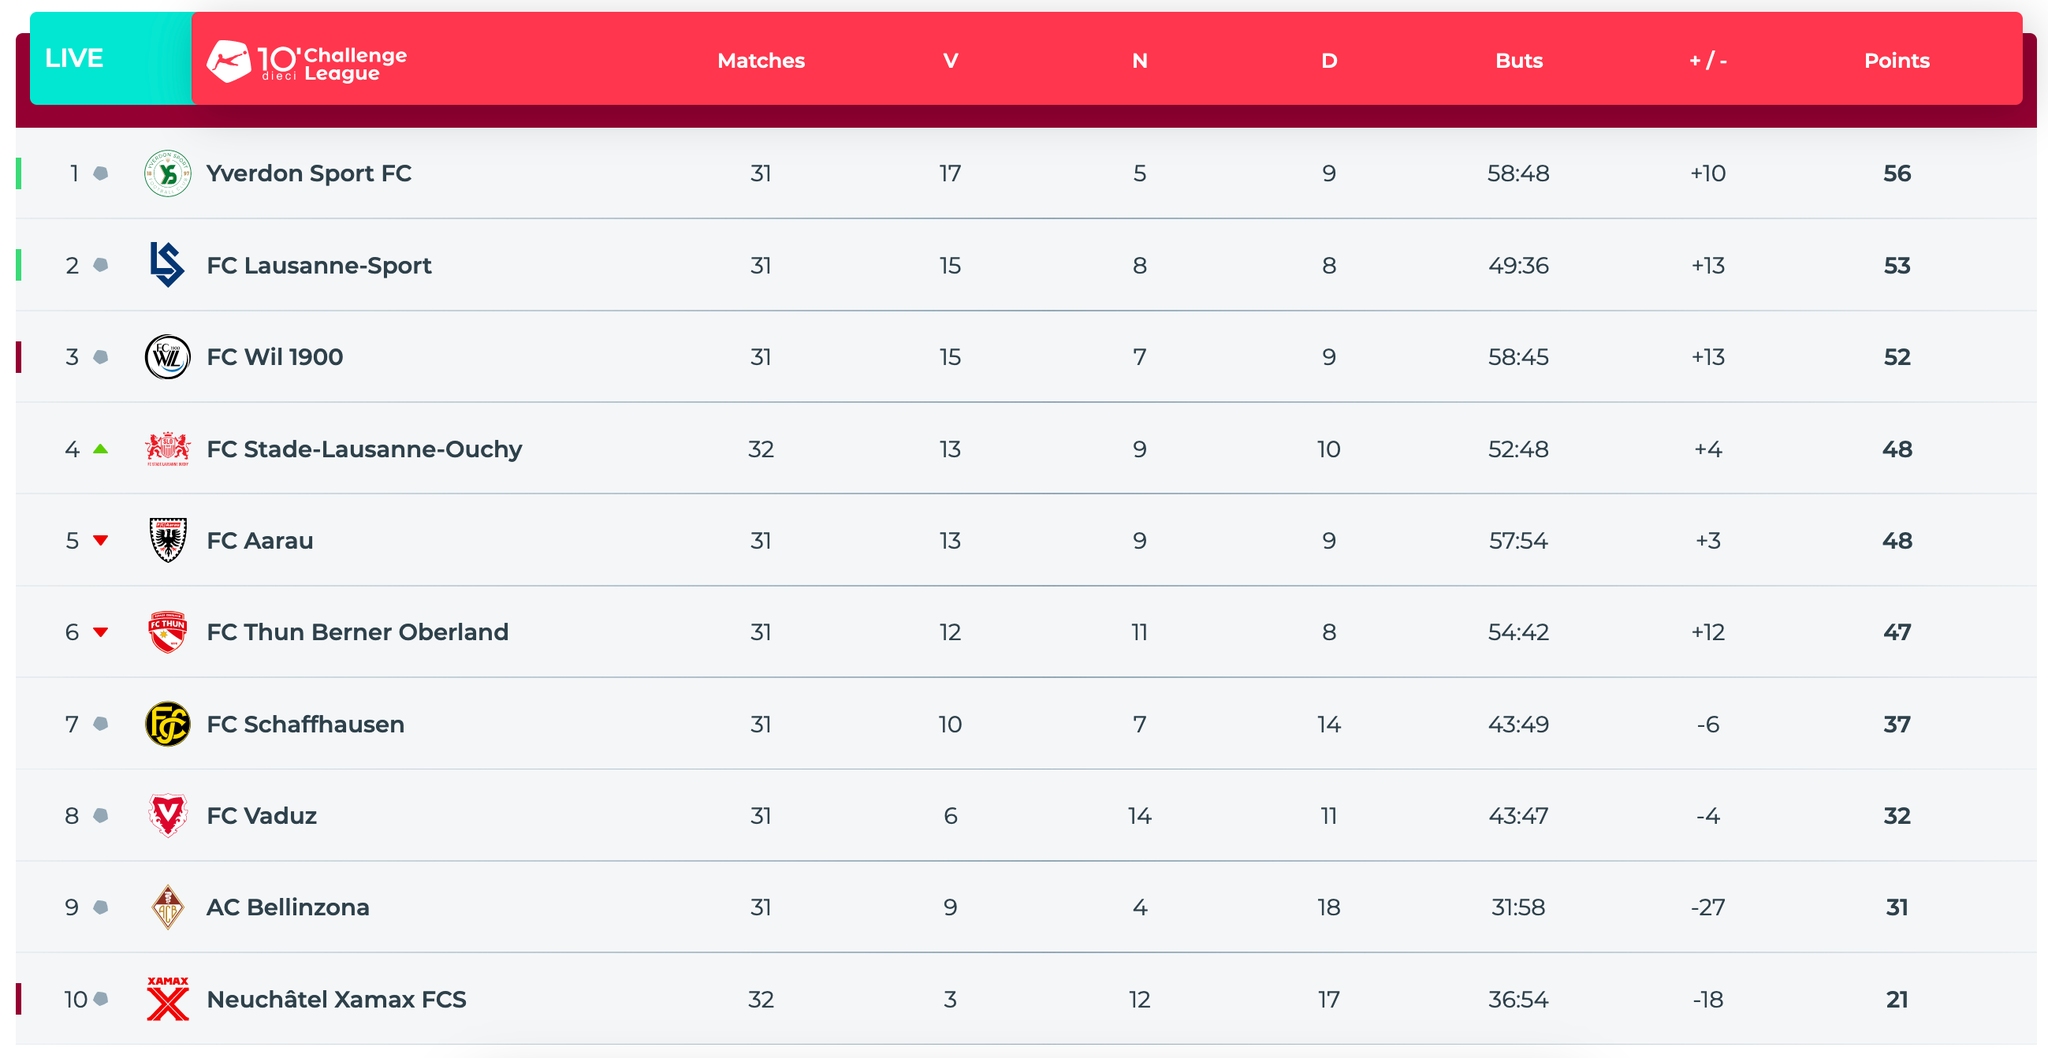Click the green up arrow at rank 4
2048x1058 pixels.
(100, 449)
